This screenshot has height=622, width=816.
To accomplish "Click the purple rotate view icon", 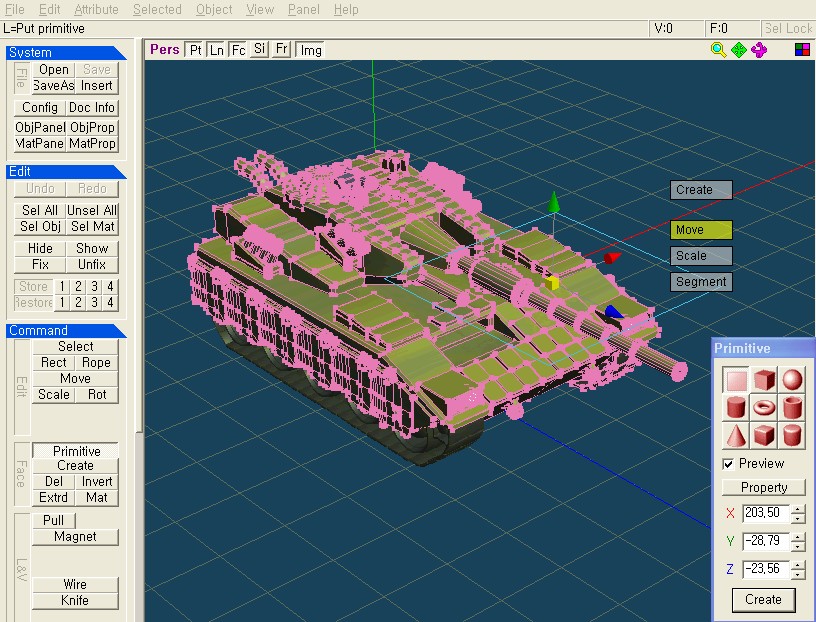I will tap(759, 50).
